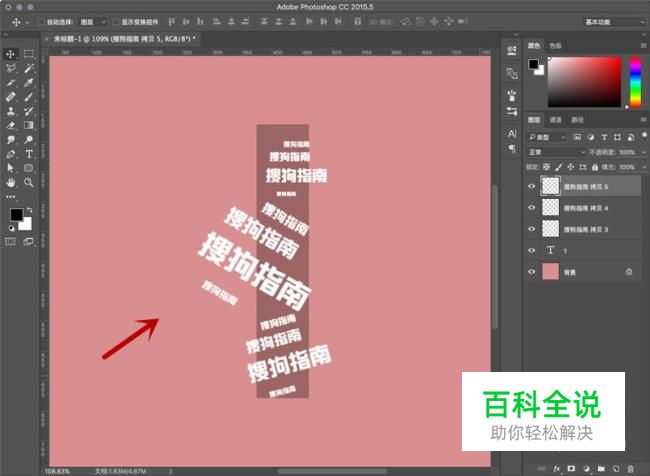
Task: Select the 颜色 color tab
Action: point(534,46)
